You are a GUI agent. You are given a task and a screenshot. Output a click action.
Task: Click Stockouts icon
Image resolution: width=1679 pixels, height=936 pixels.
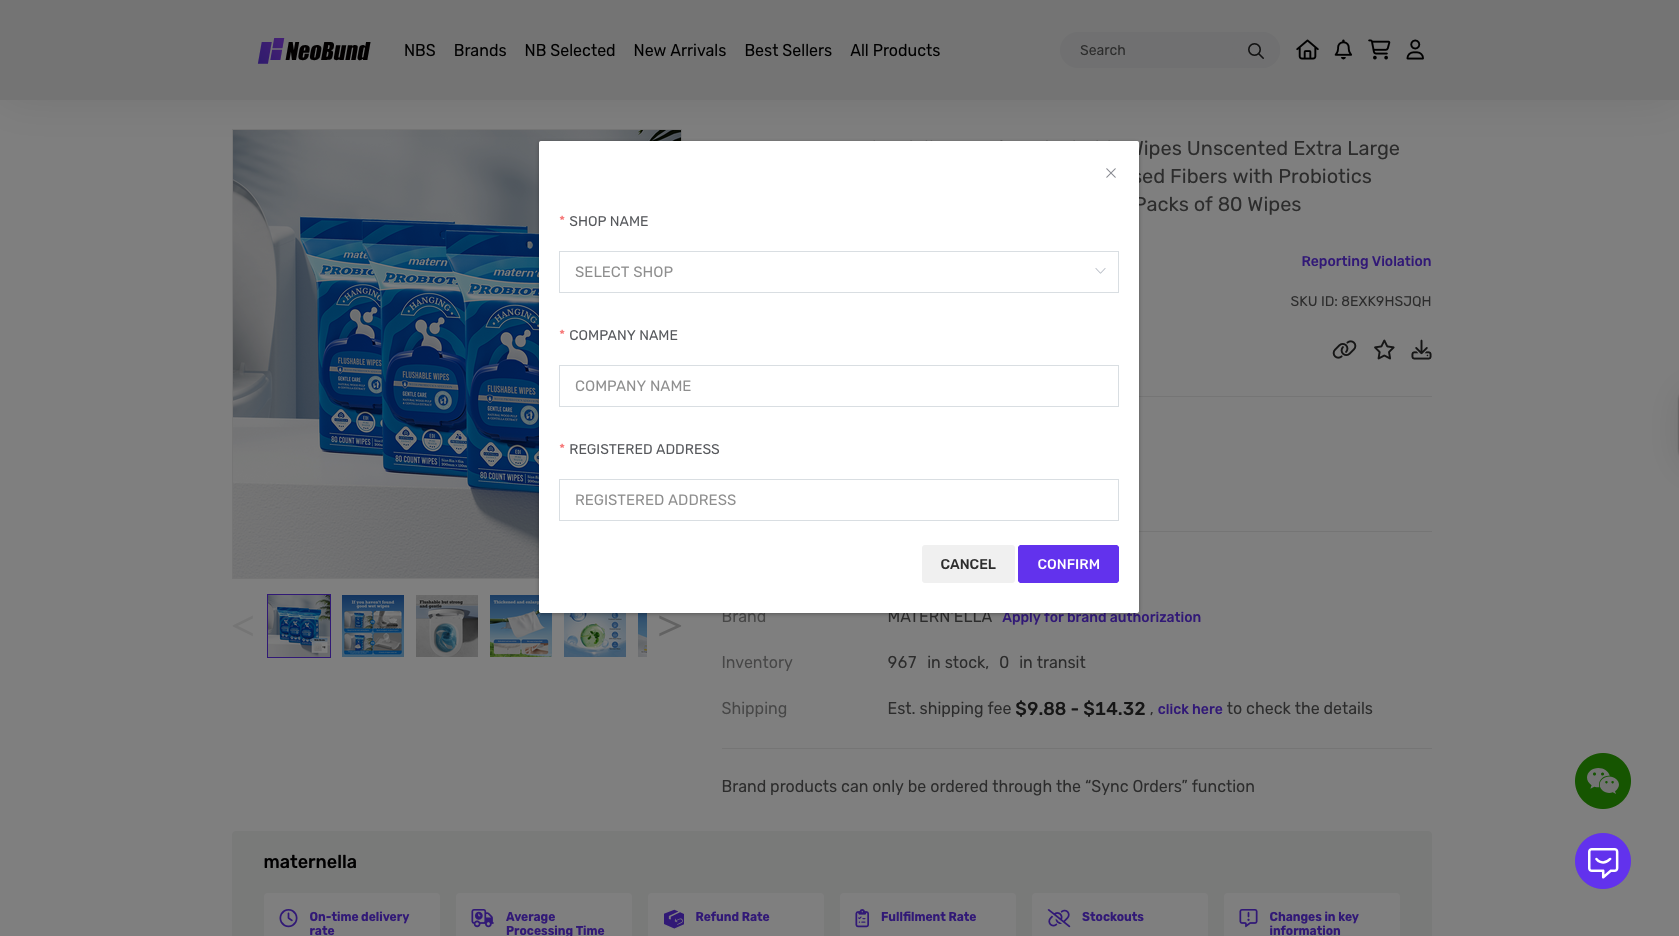click(x=1059, y=918)
